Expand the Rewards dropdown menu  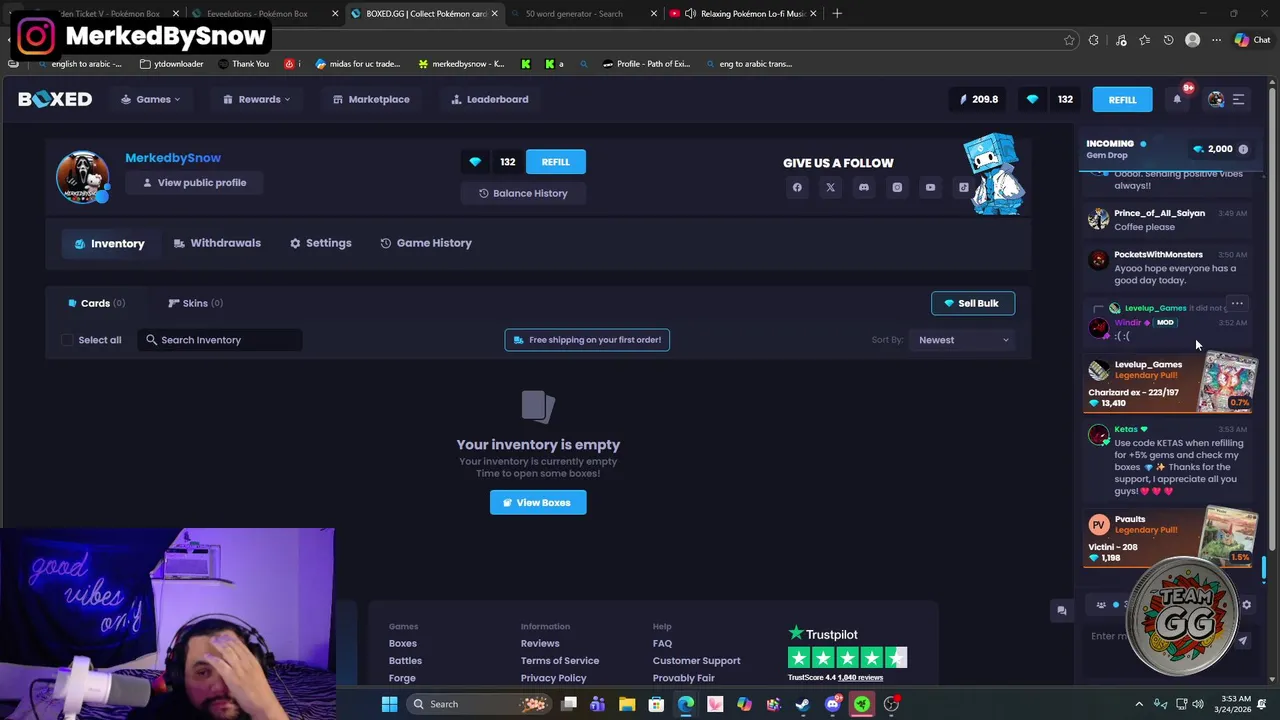coord(257,99)
